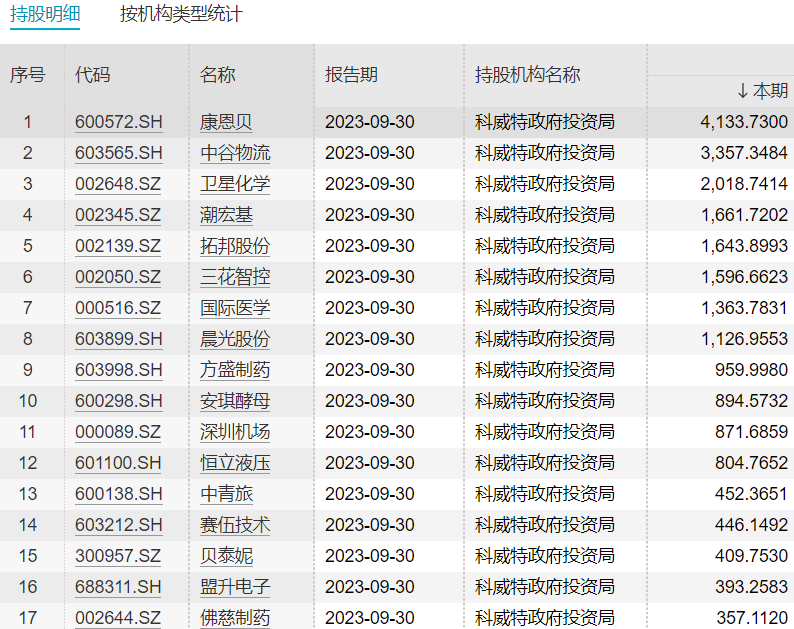The height and width of the screenshot is (629, 794).
Task: Click the 代码 column header
Action: pos(93,75)
